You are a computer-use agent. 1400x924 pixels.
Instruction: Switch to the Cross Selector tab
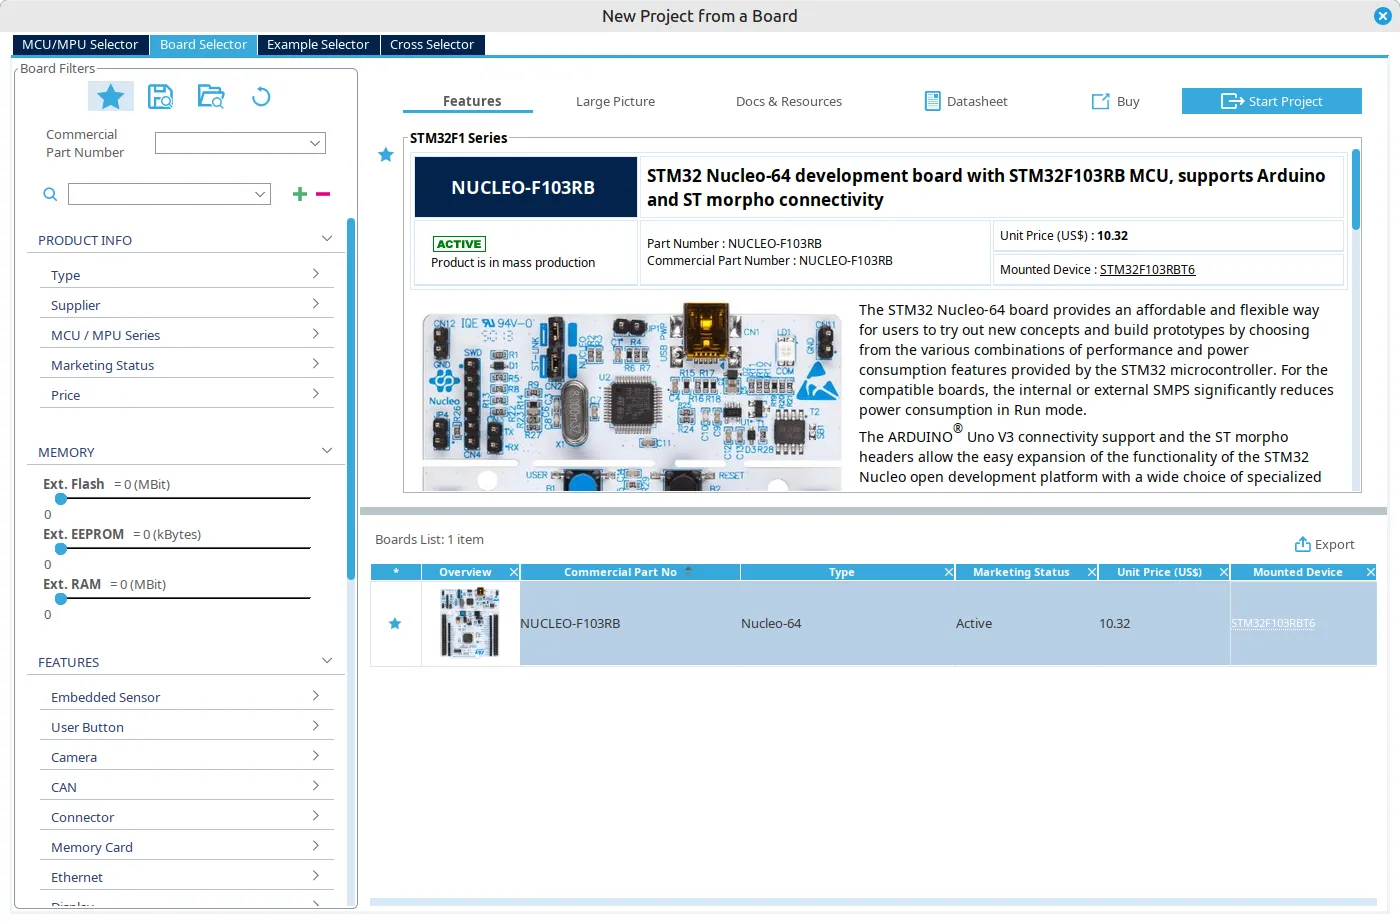432,44
